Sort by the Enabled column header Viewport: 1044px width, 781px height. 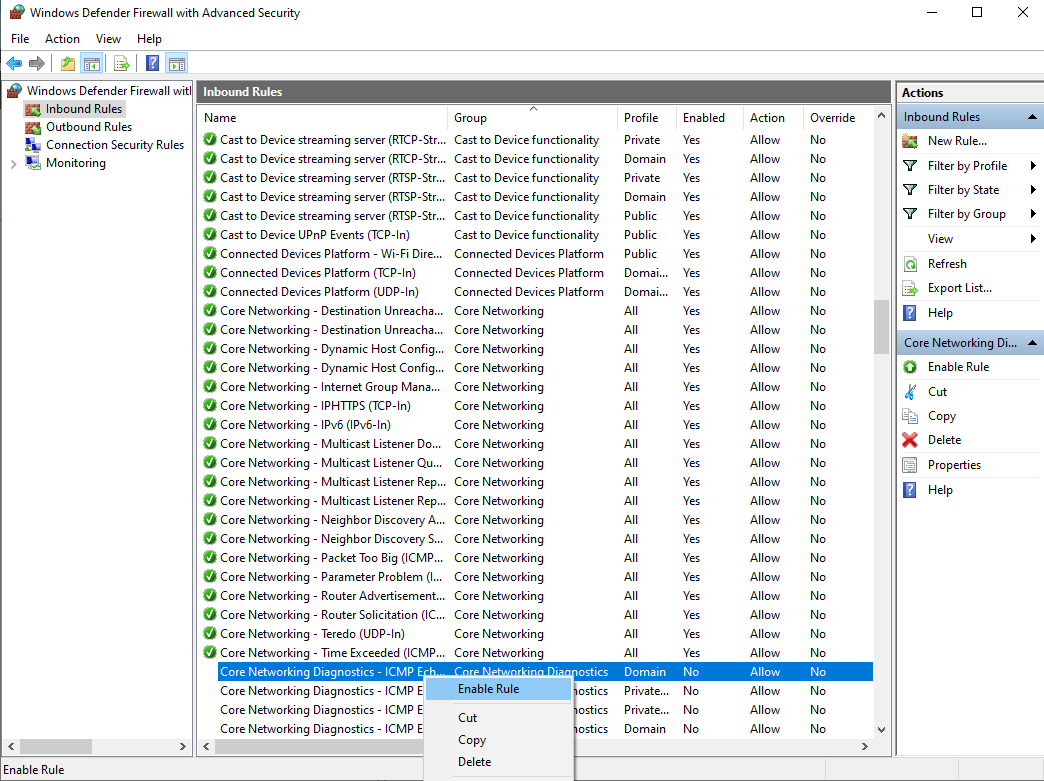(x=710, y=118)
